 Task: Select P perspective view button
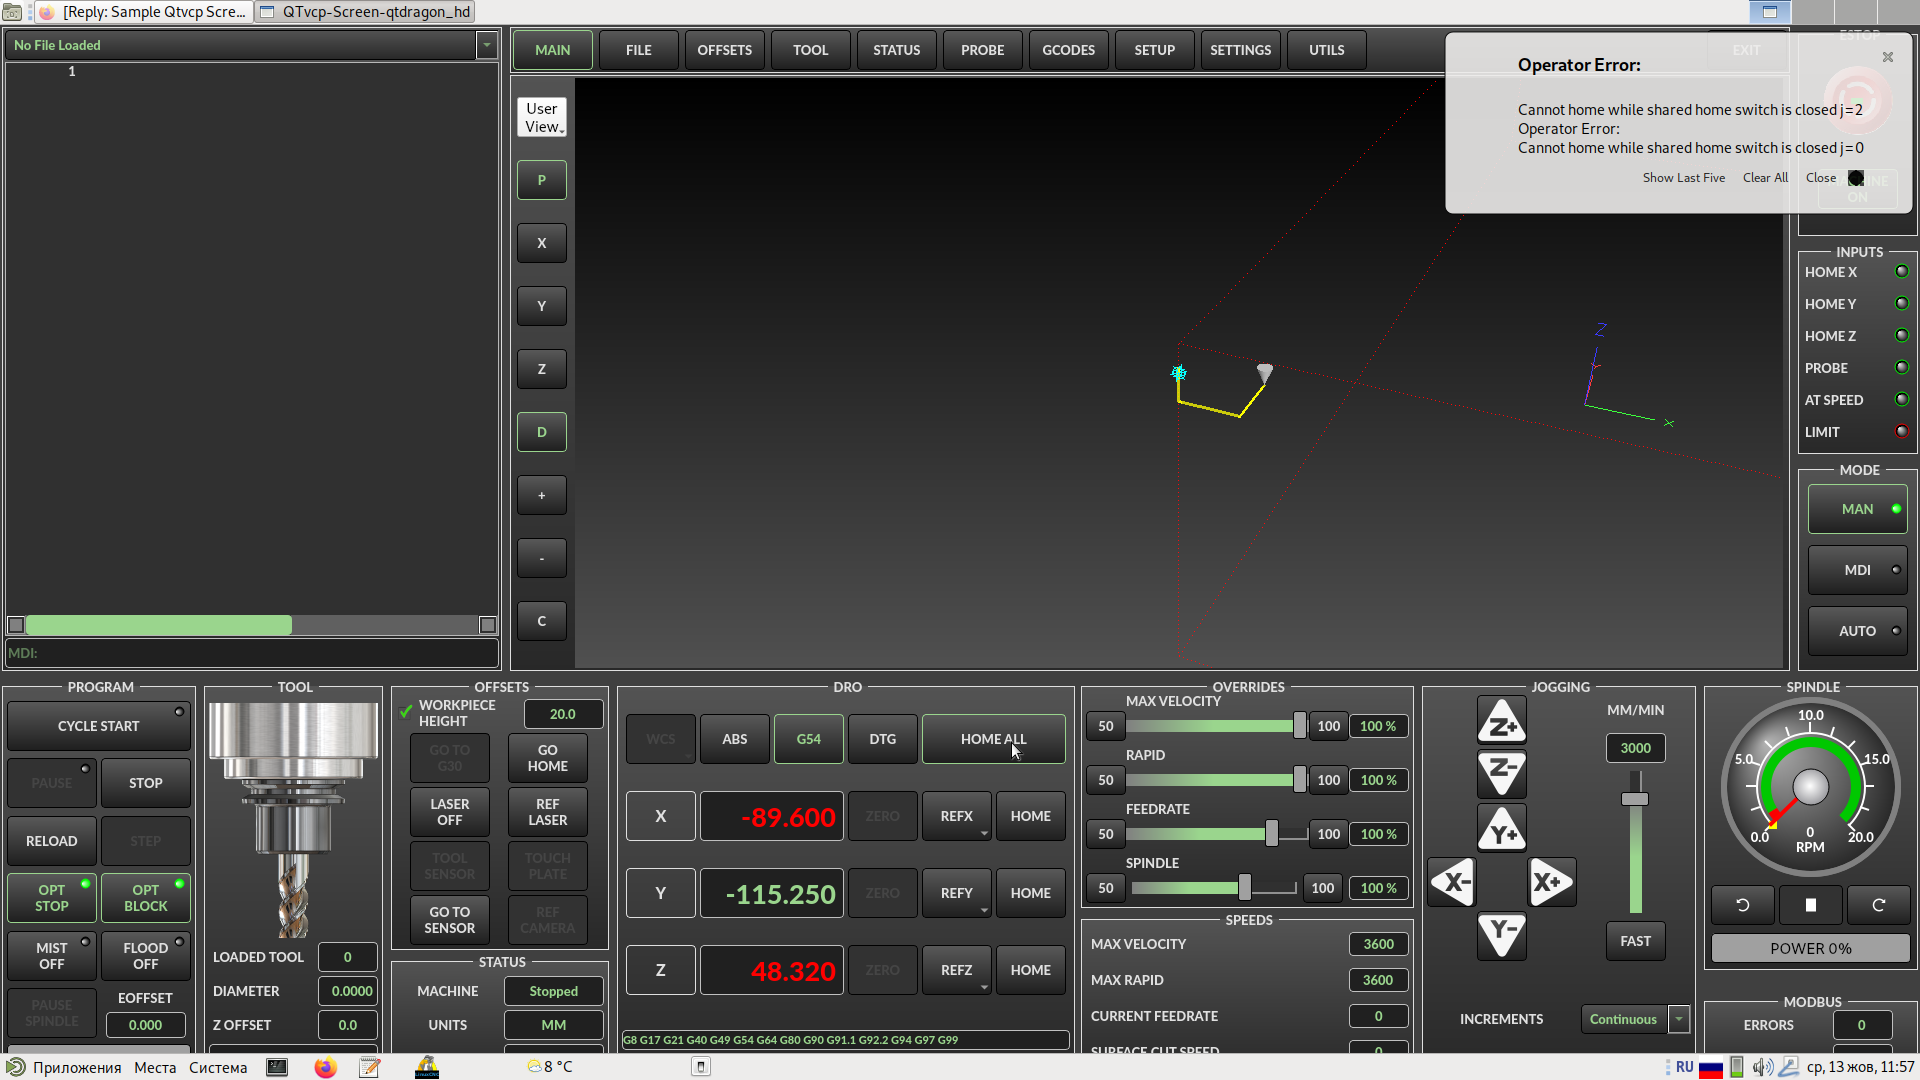[542, 180]
